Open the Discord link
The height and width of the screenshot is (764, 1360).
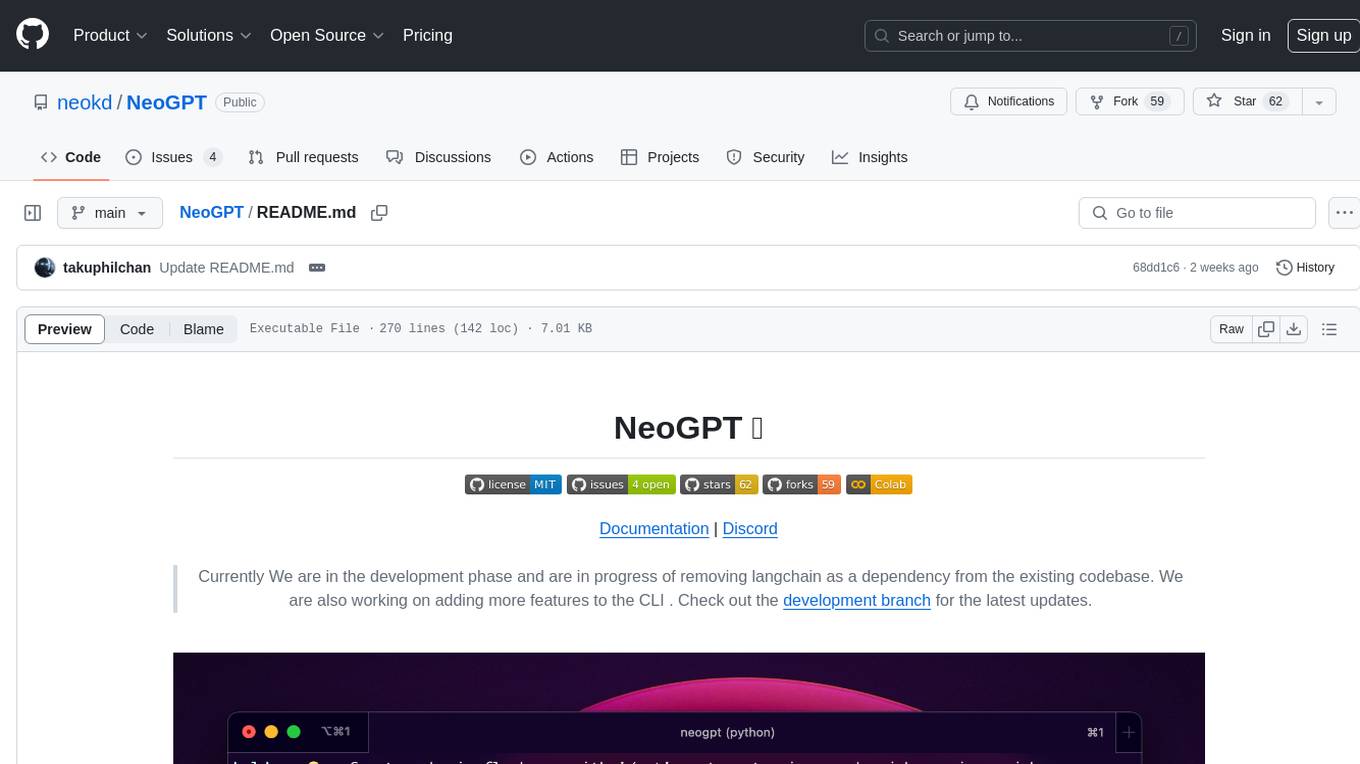[x=750, y=529]
